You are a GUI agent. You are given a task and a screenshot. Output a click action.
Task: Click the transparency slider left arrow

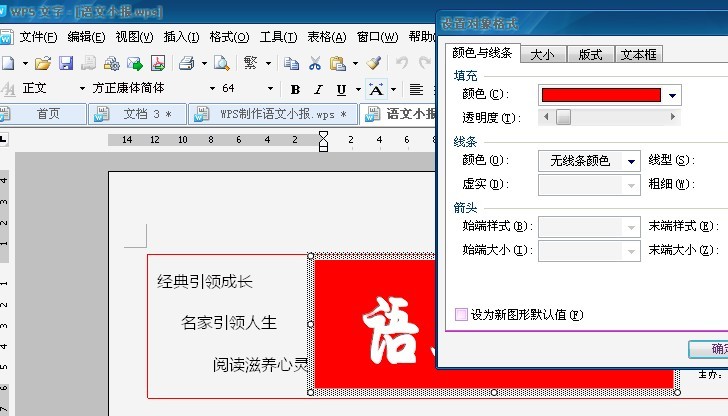tap(546, 117)
